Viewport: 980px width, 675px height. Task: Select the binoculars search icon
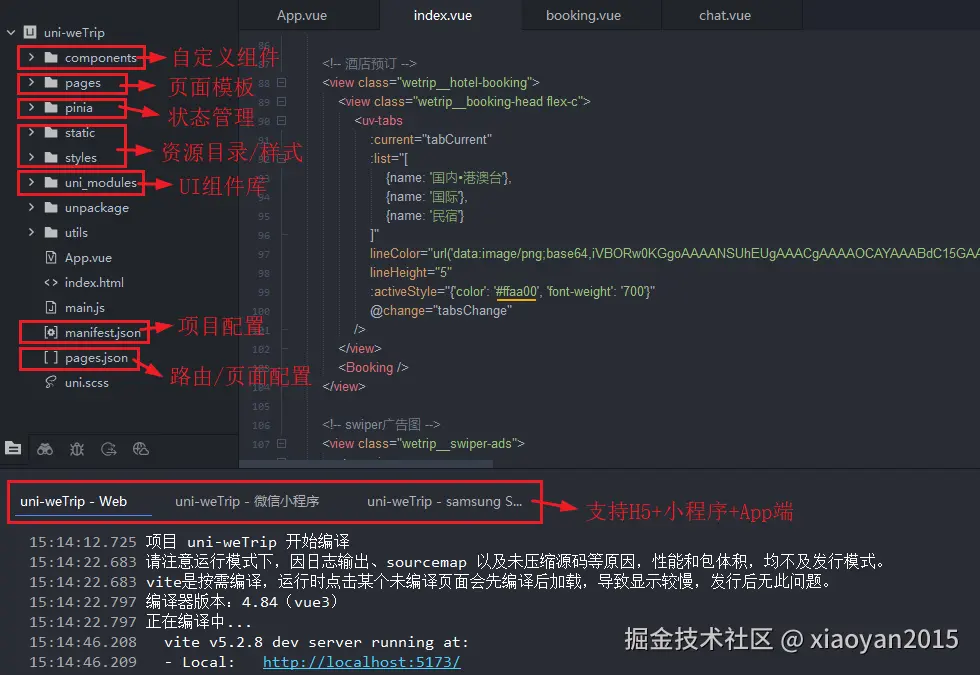pyautogui.click(x=45, y=449)
